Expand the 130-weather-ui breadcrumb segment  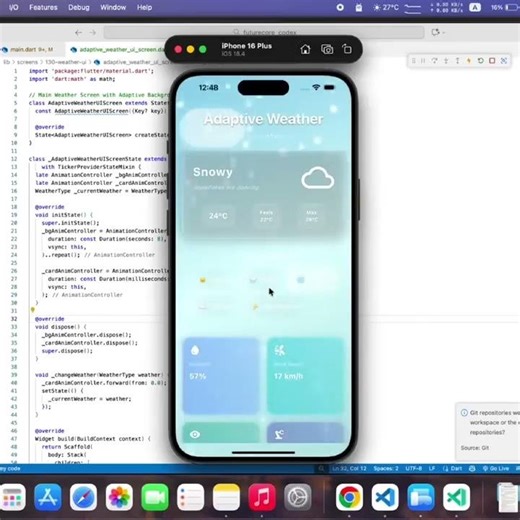point(65,62)
